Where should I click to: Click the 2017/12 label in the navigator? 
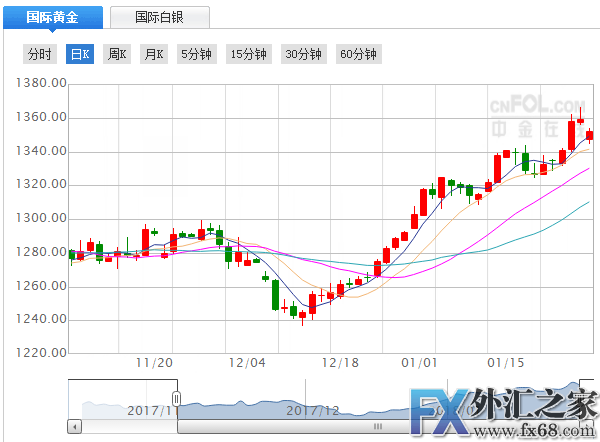point(313,410)
